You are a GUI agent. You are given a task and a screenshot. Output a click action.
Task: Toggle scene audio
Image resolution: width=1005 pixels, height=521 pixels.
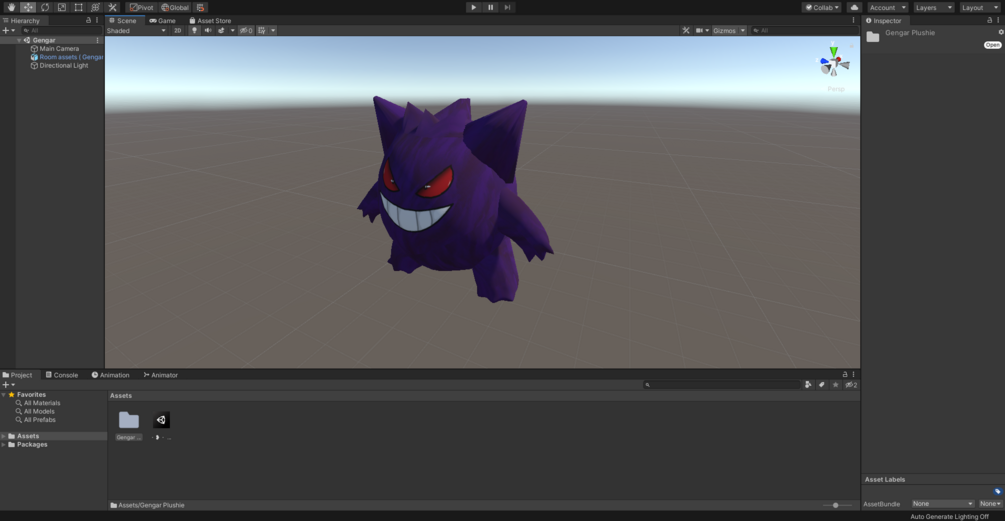(208, 30)
